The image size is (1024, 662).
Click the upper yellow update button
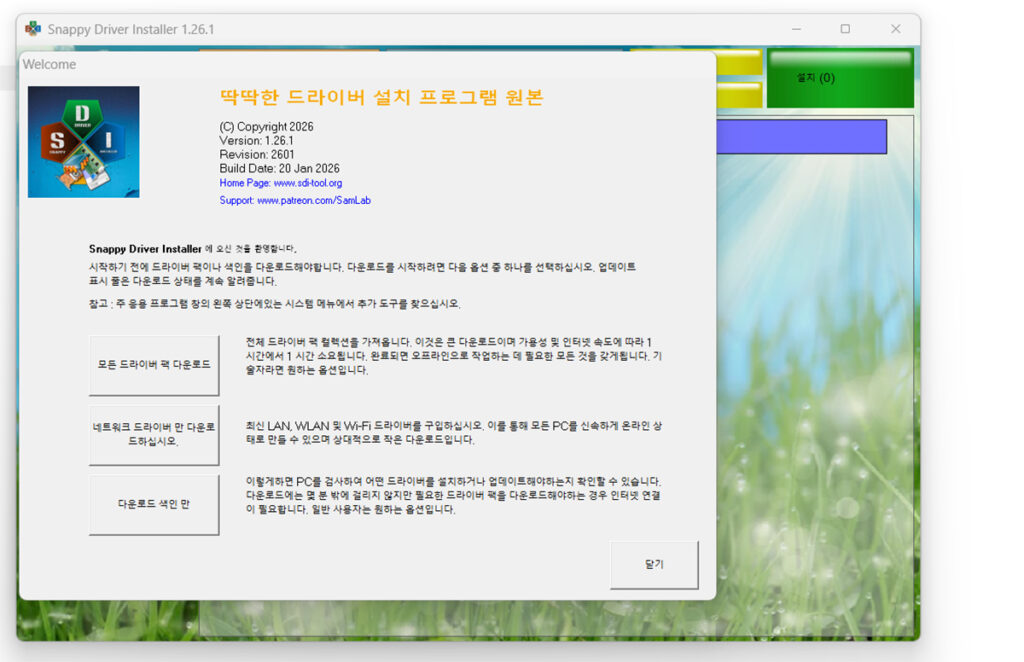738,62
